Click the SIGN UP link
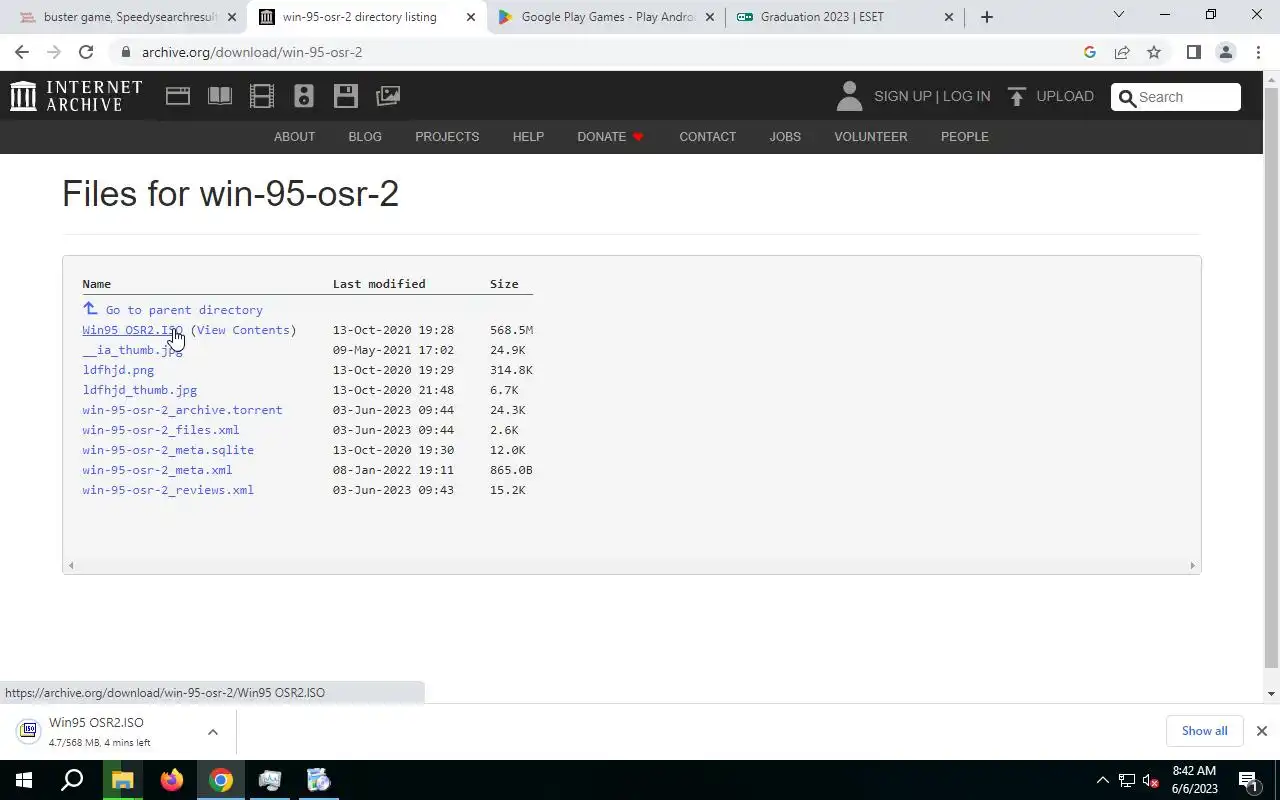The image size is (1280, 800). point(902,96)
